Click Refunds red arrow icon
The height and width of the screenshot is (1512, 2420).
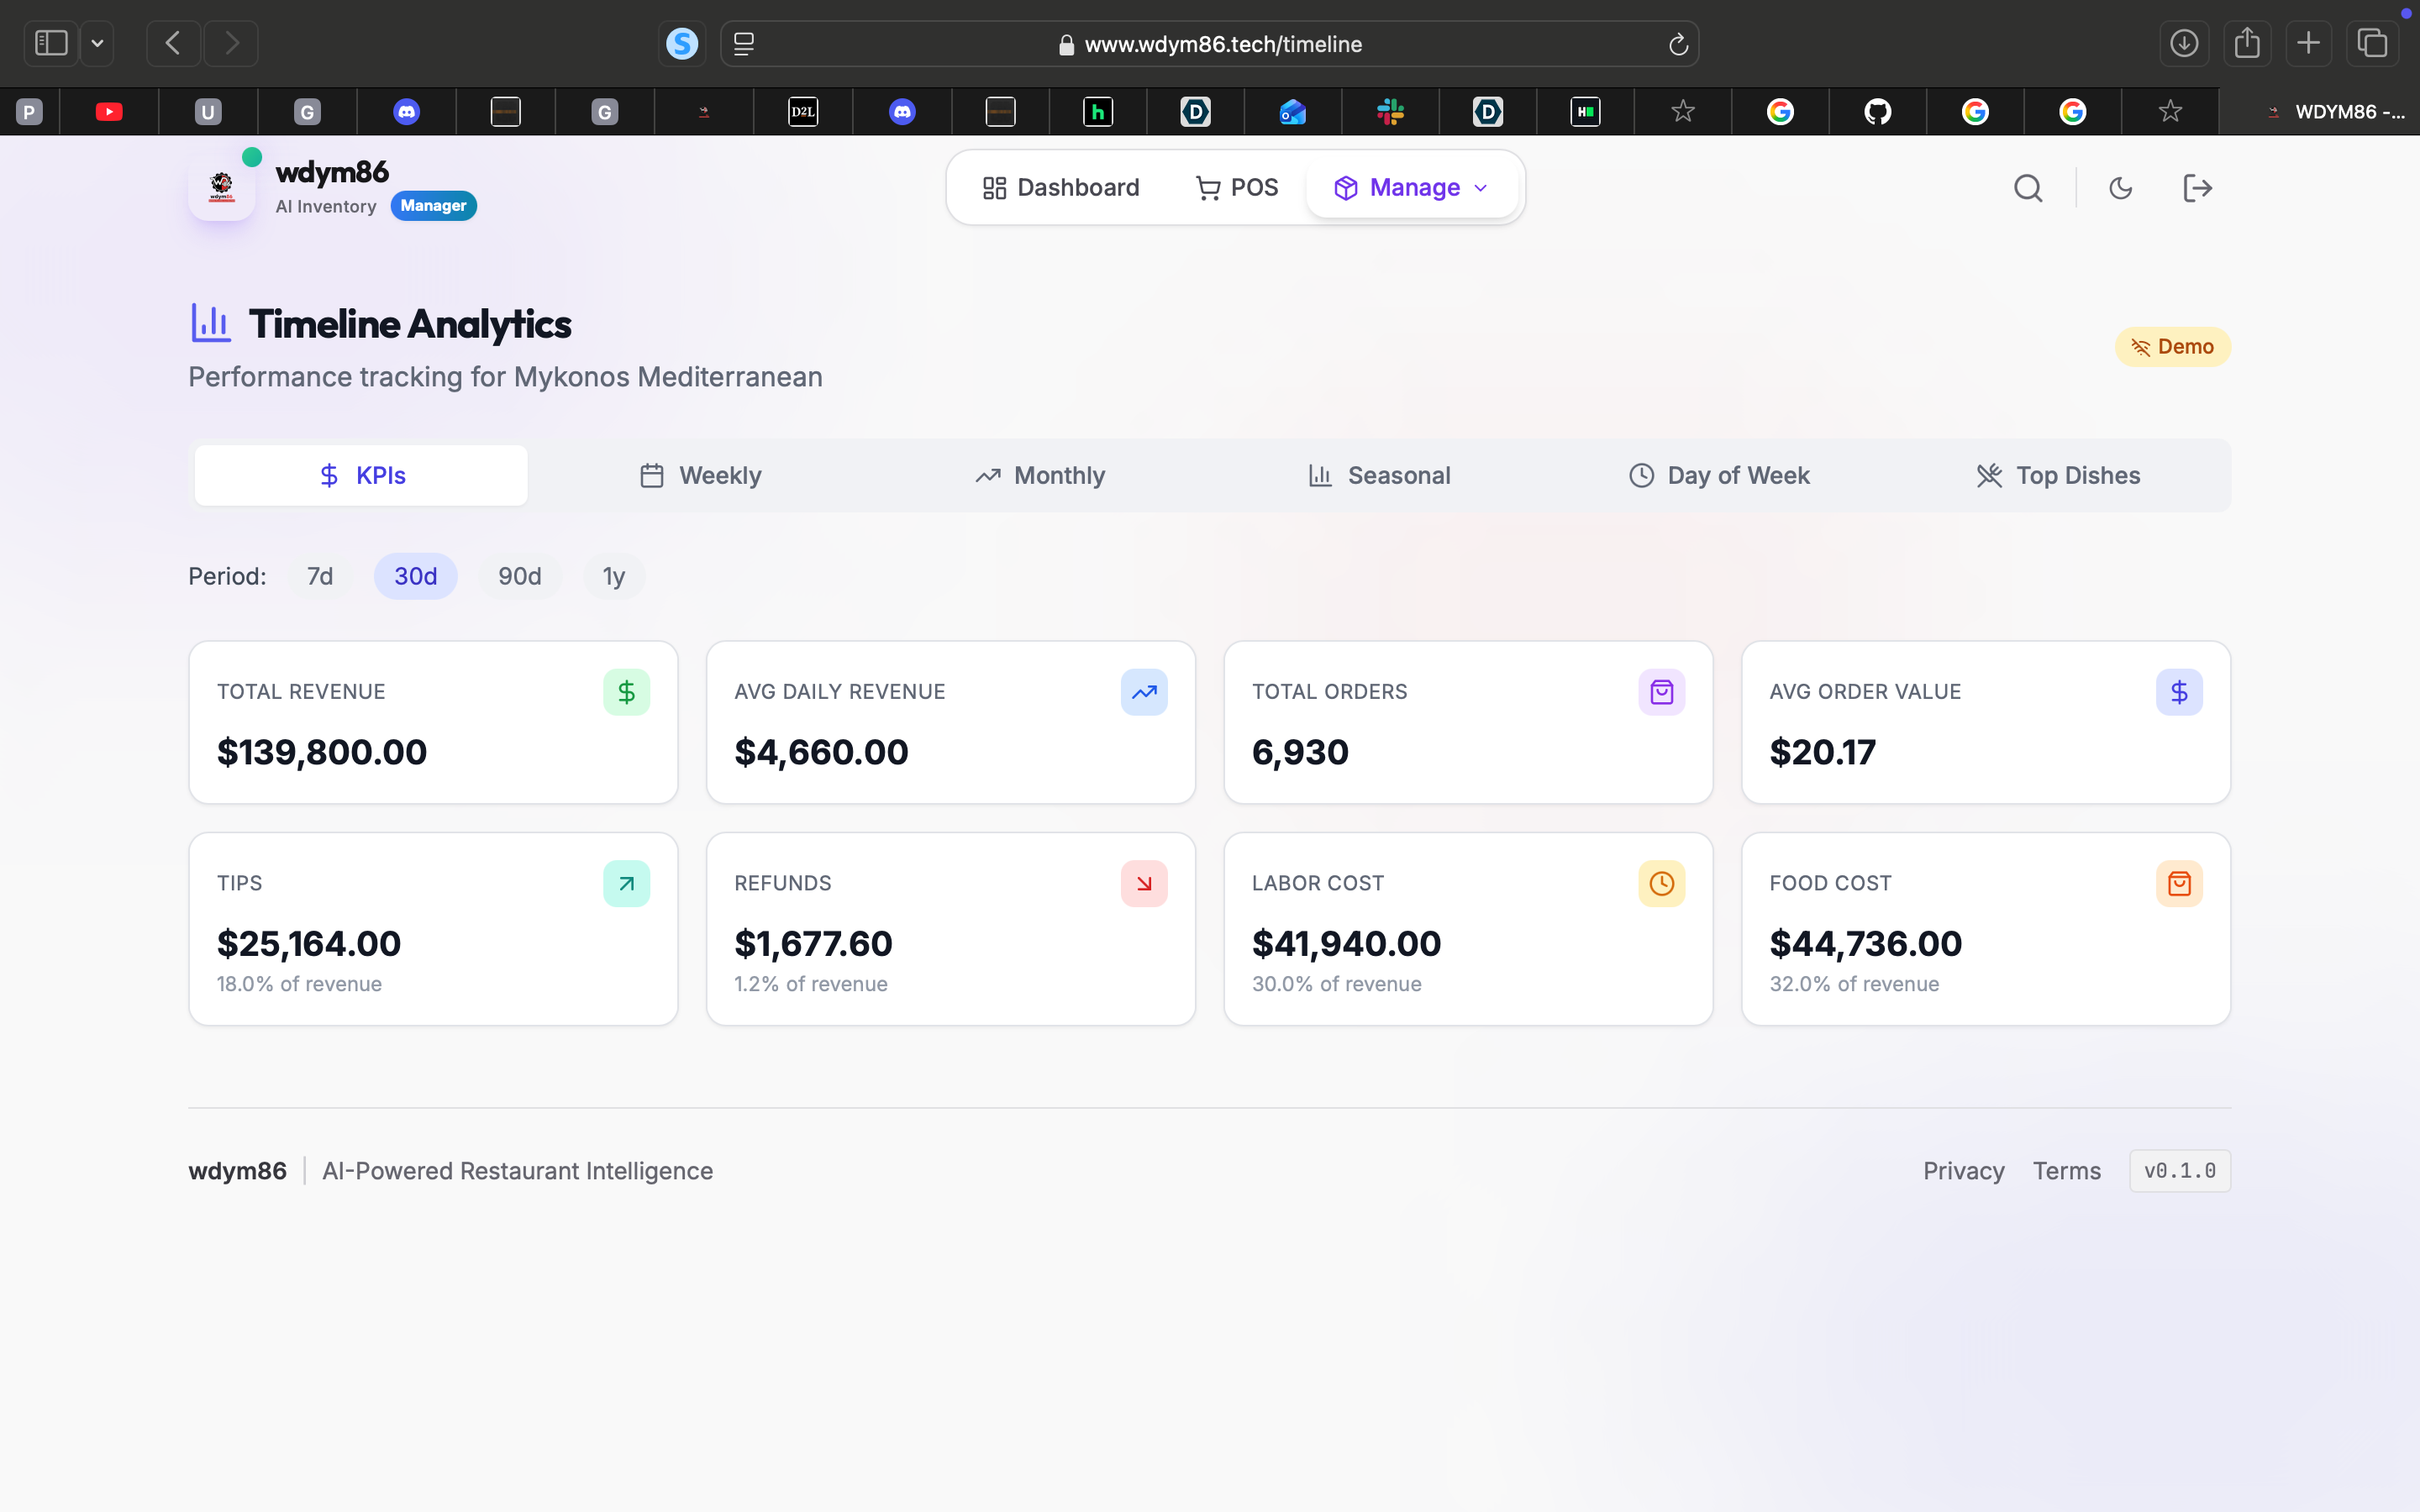tap(1144, 884)
